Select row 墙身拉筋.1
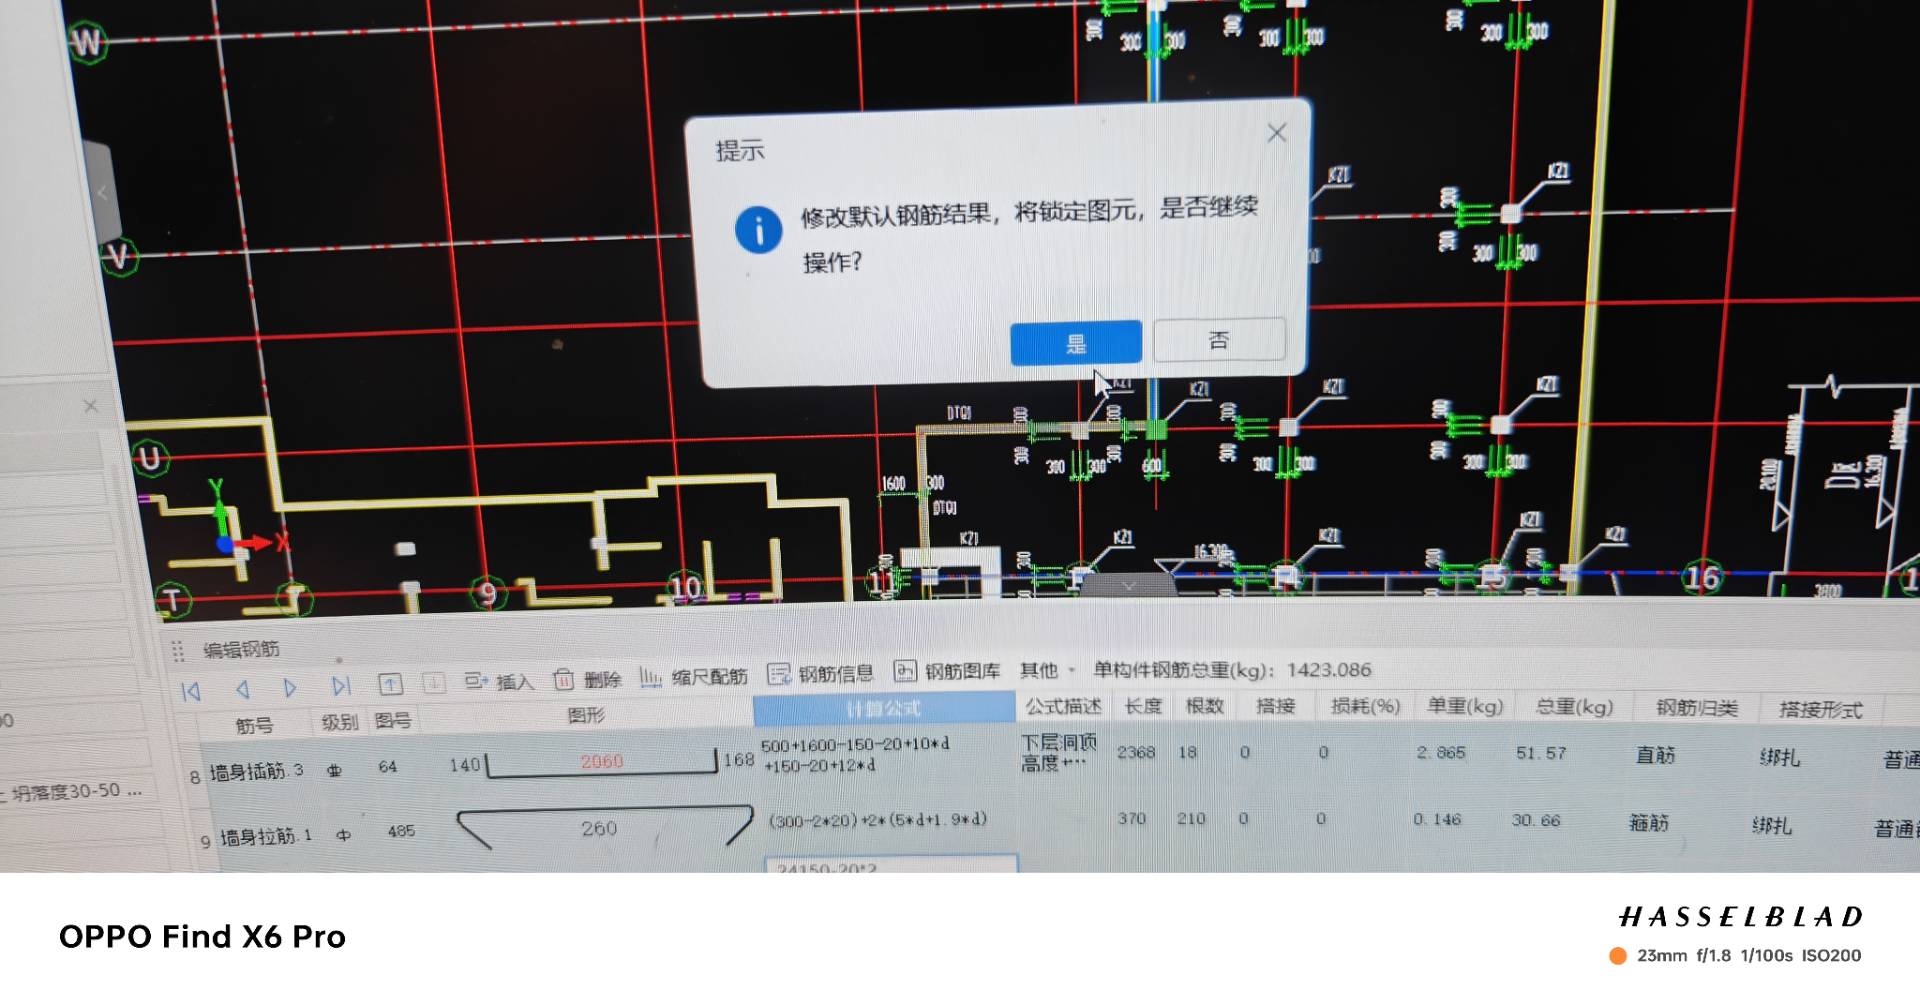The width and height of the screenshot is (1920, 998). (x=266, y=837)
